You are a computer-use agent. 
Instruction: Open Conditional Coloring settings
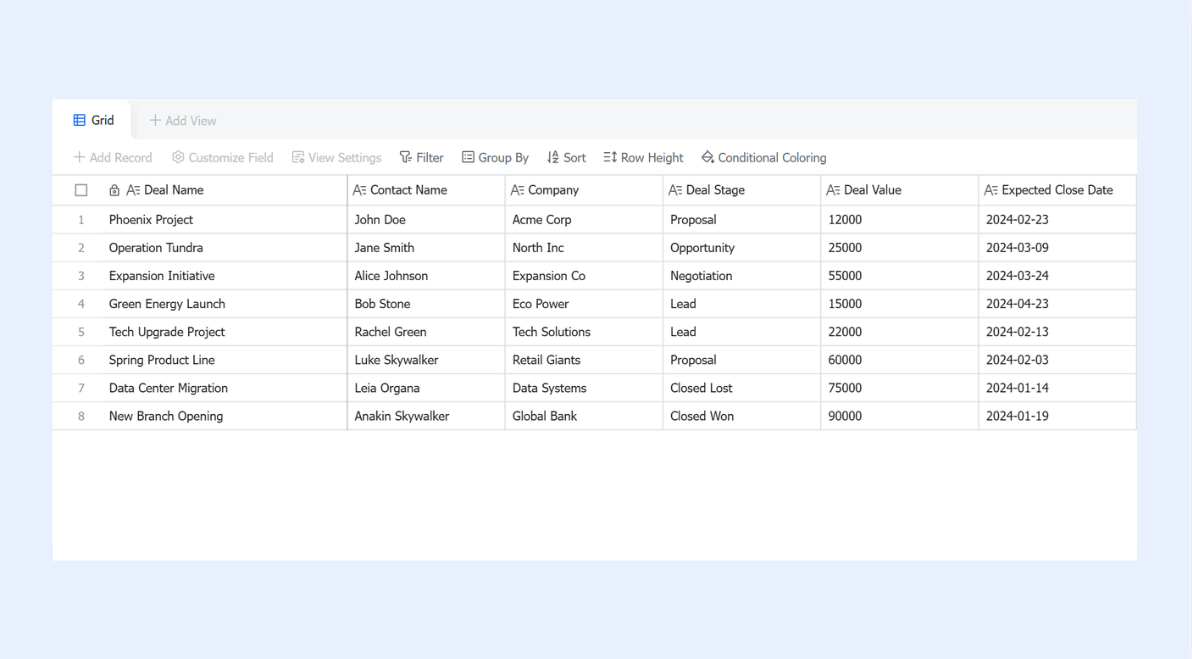pyautogui.click(x=764, y=157)
